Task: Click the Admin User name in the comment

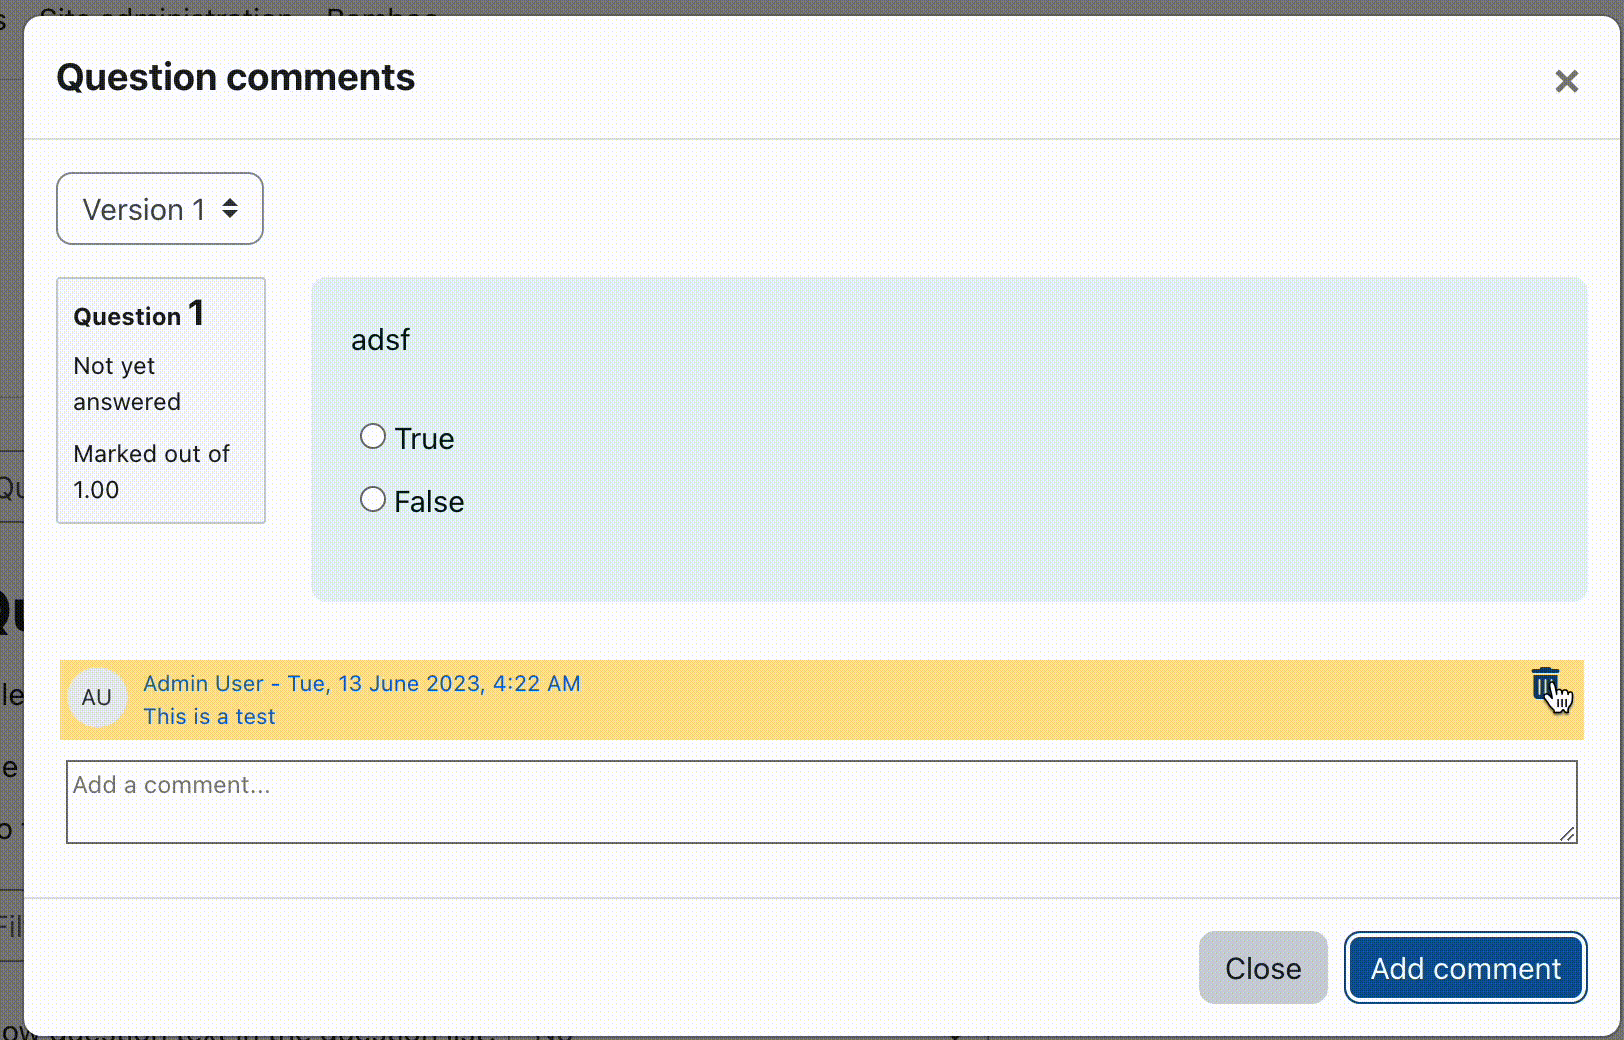Action: (203, 683)
